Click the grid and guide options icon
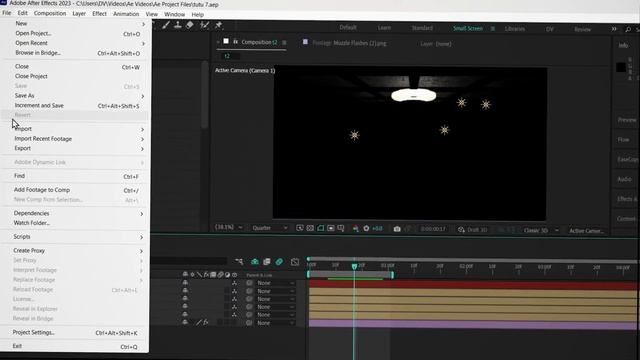640x360 pixels. [341, 228]
